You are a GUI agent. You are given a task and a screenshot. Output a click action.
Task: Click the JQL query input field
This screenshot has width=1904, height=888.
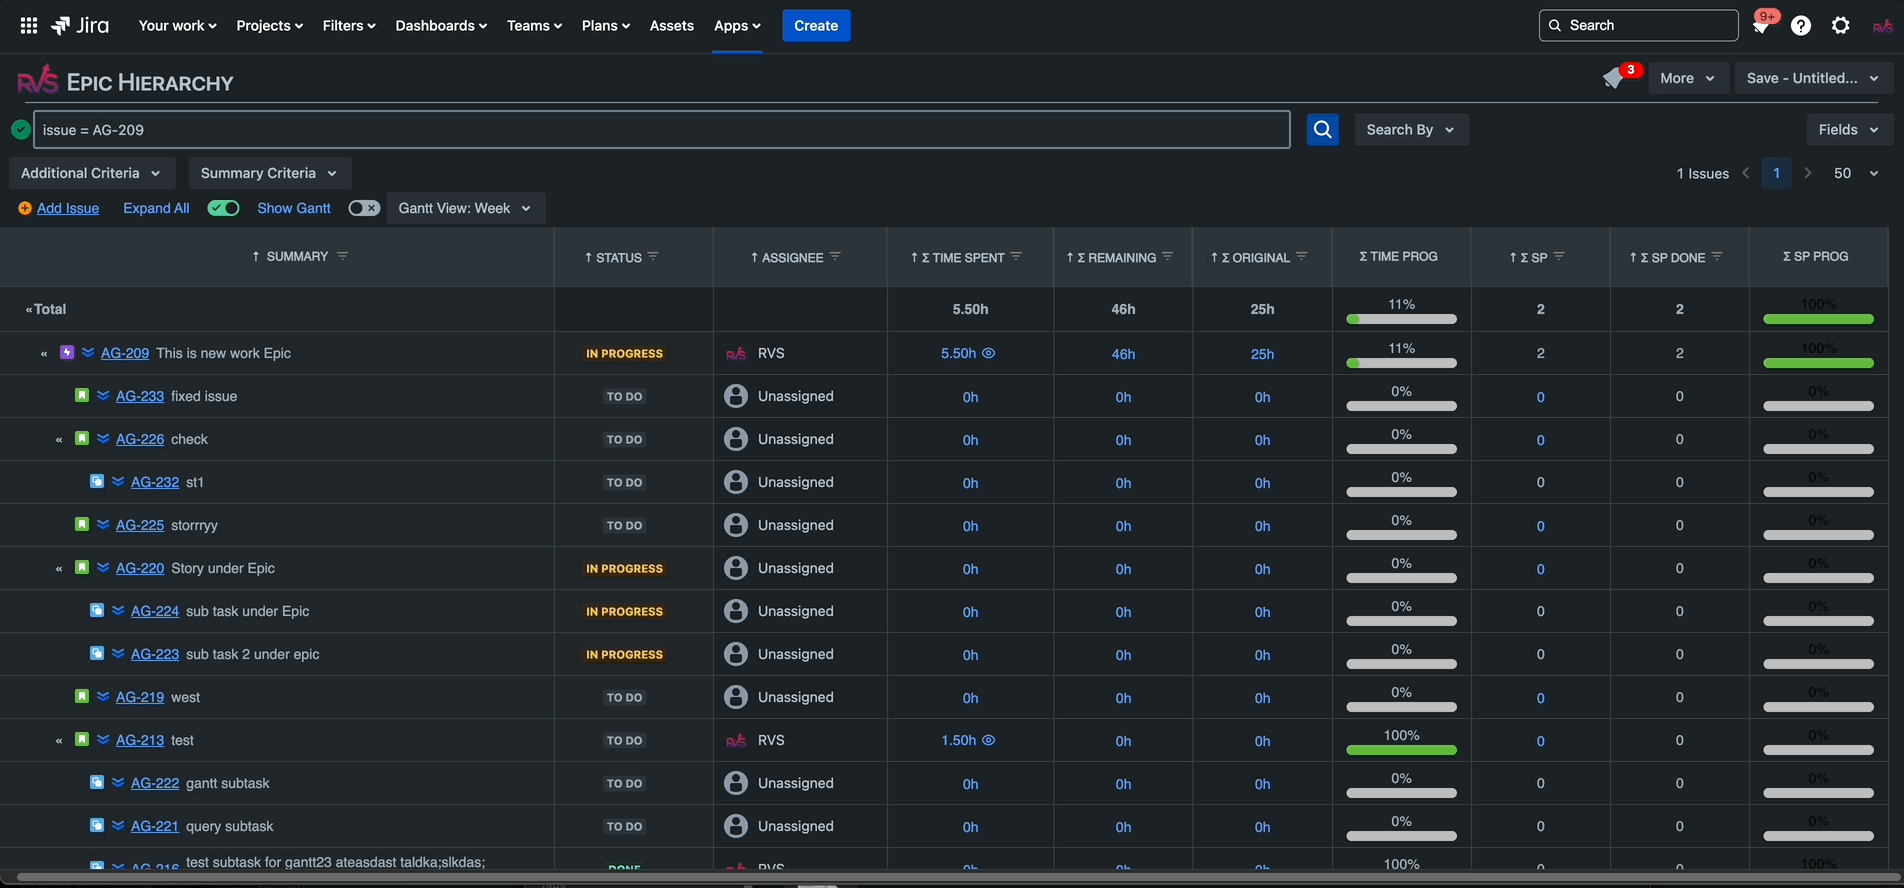pos(662,130)
